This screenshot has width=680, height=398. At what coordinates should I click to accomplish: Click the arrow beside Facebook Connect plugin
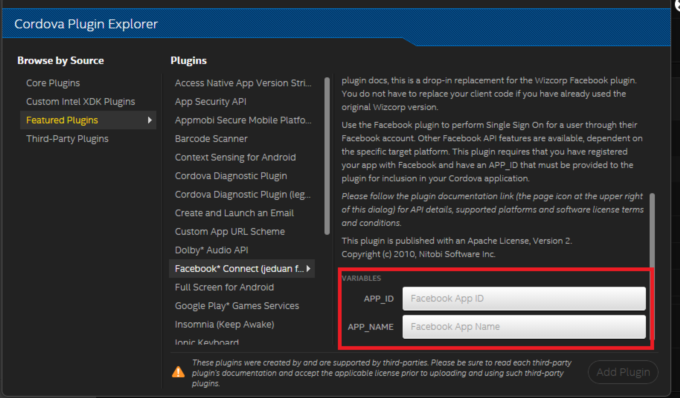(x=308, y=269)
